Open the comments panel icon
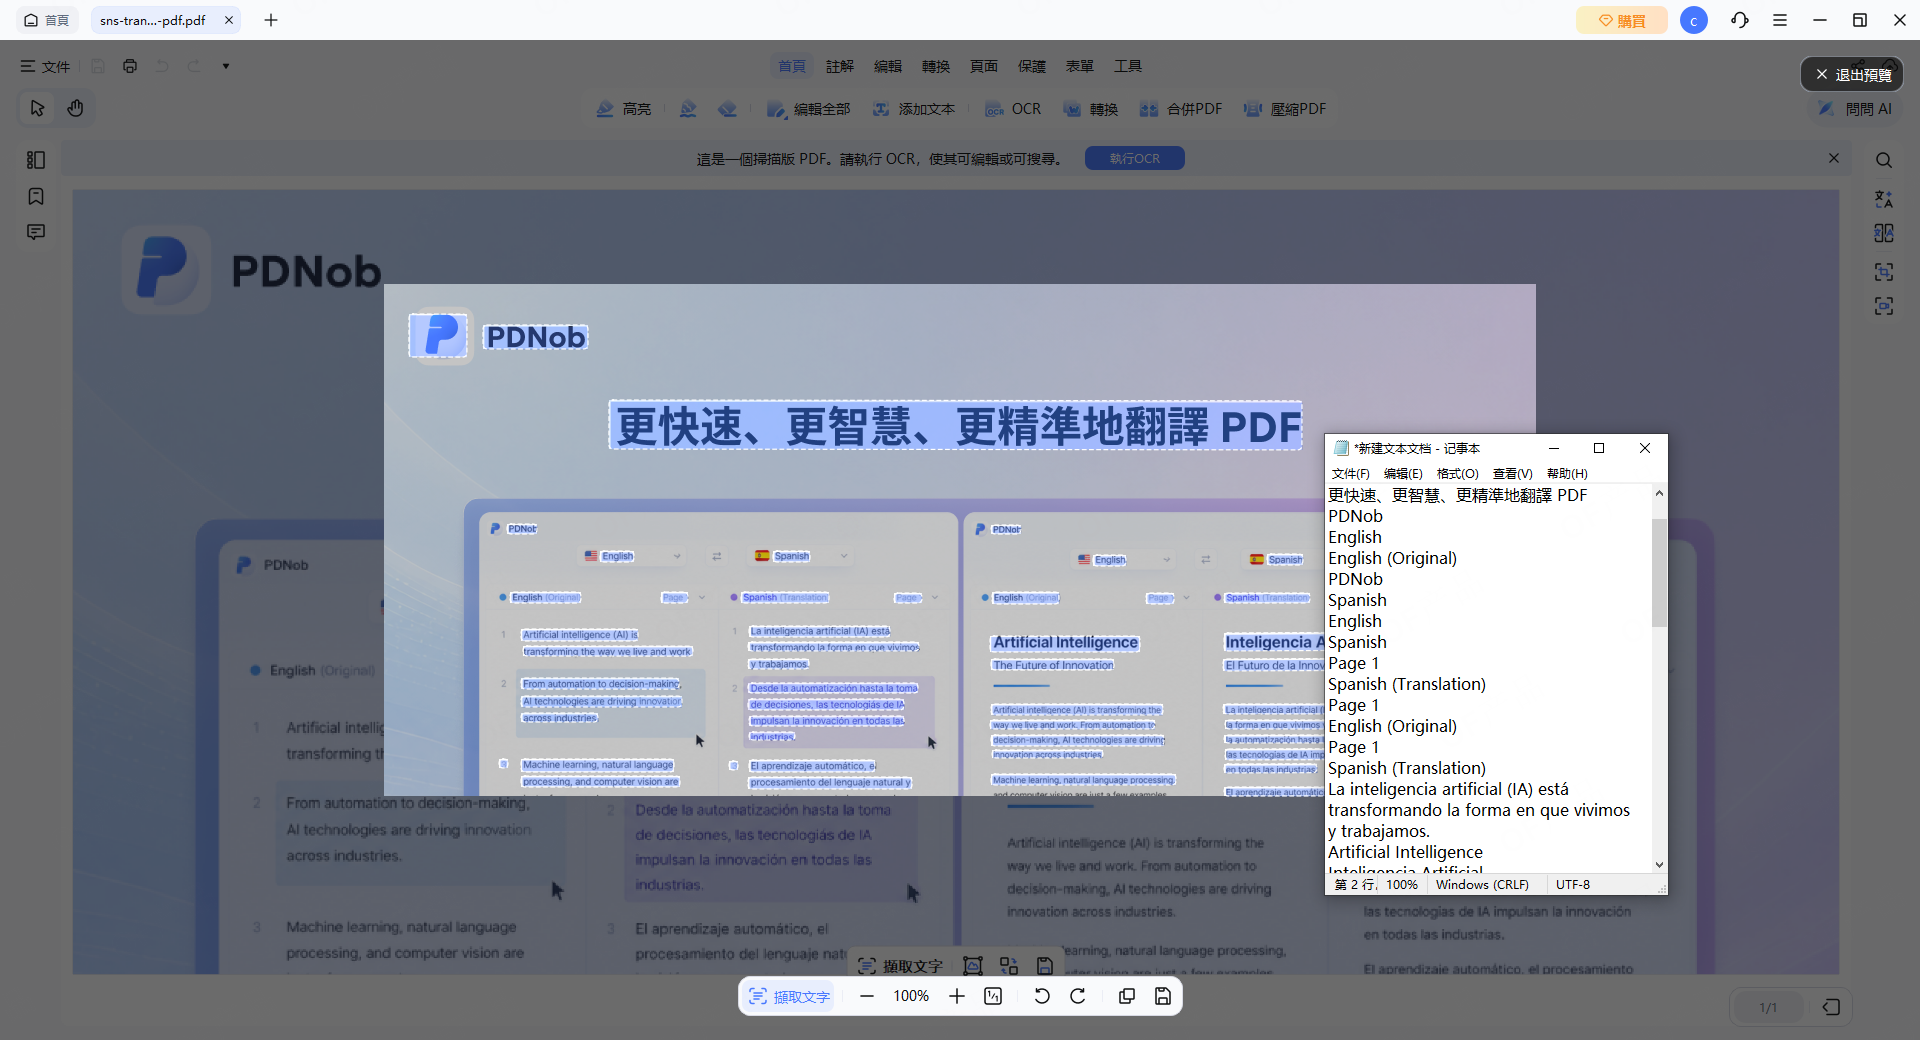Screen dimensions: 1920x1040 tap(36, 232)
